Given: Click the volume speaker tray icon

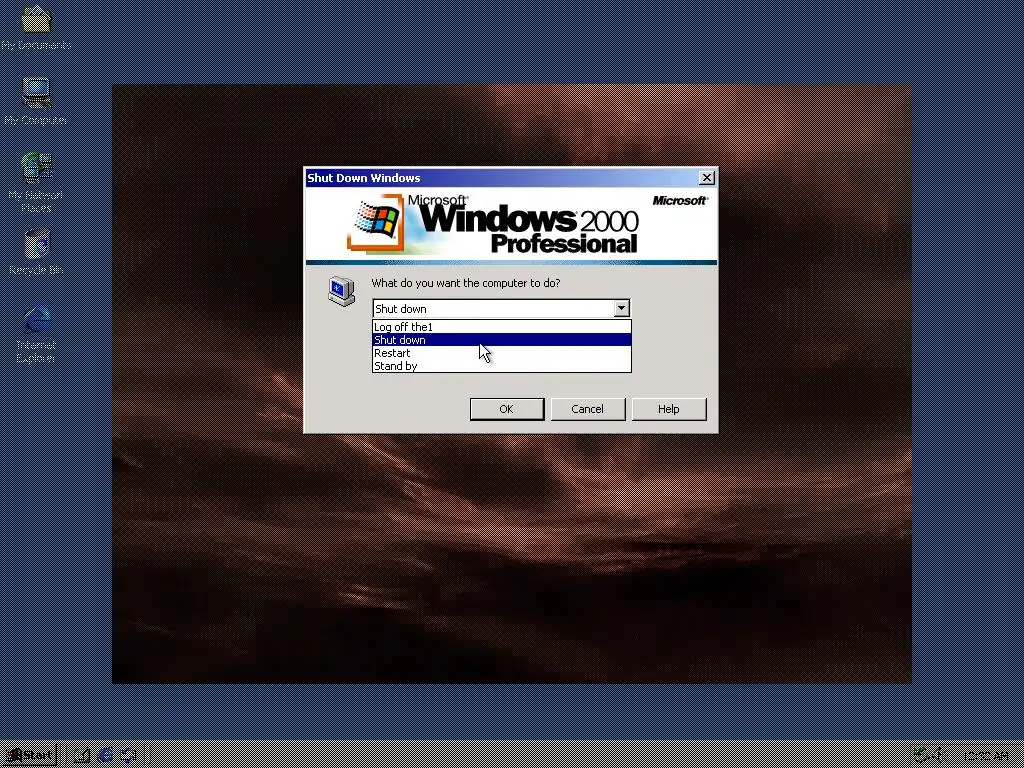Looking at the screenshot, I should click(x=940, y=756).
